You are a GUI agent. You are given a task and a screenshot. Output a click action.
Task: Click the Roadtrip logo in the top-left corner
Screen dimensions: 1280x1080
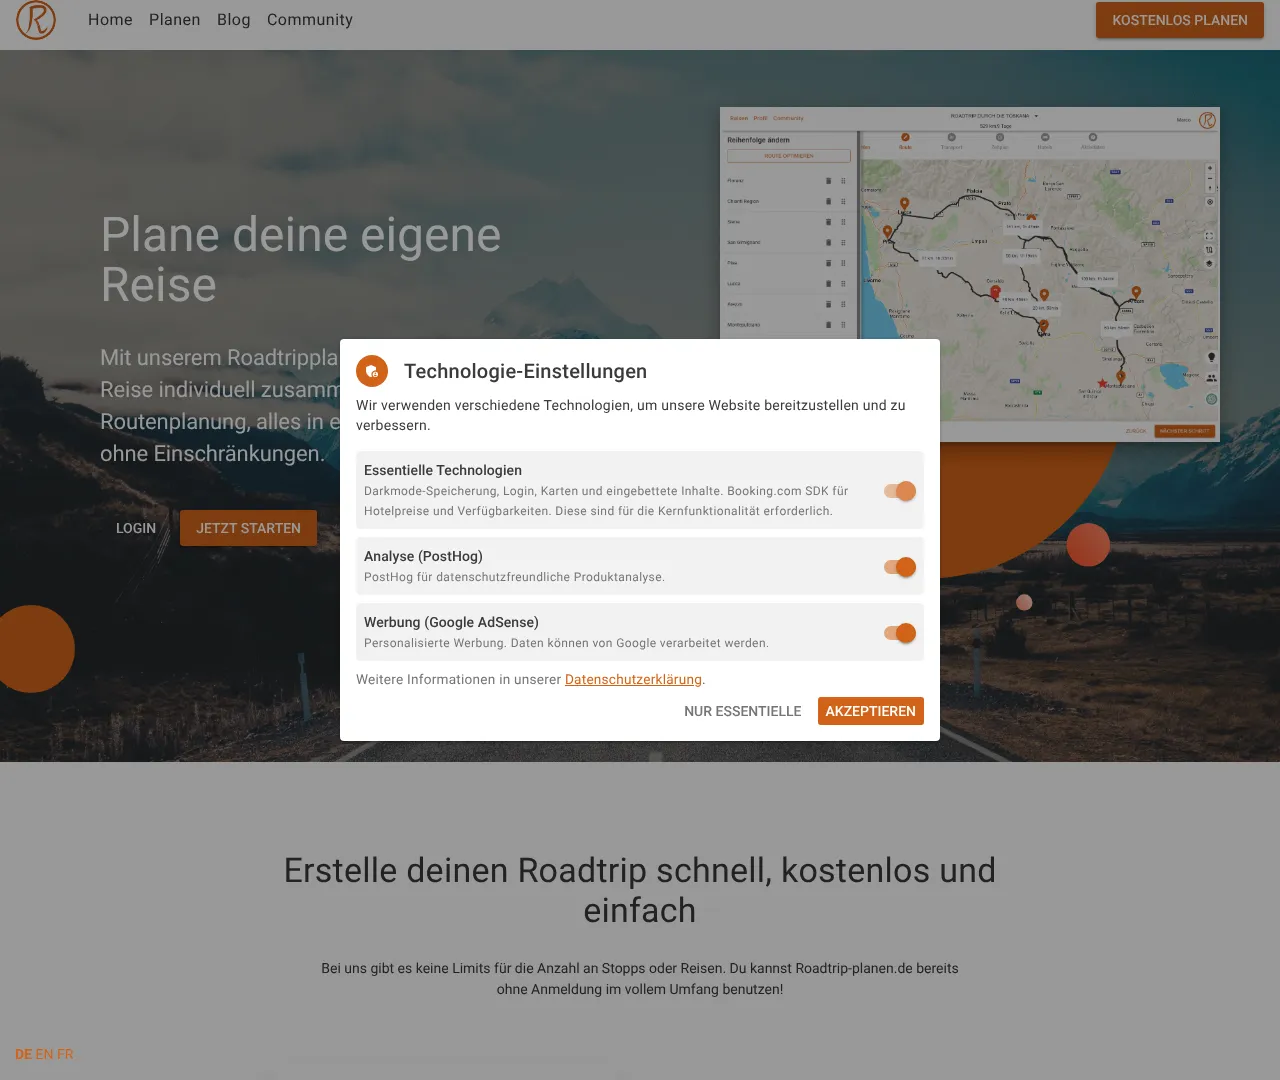tap(37, 20)
